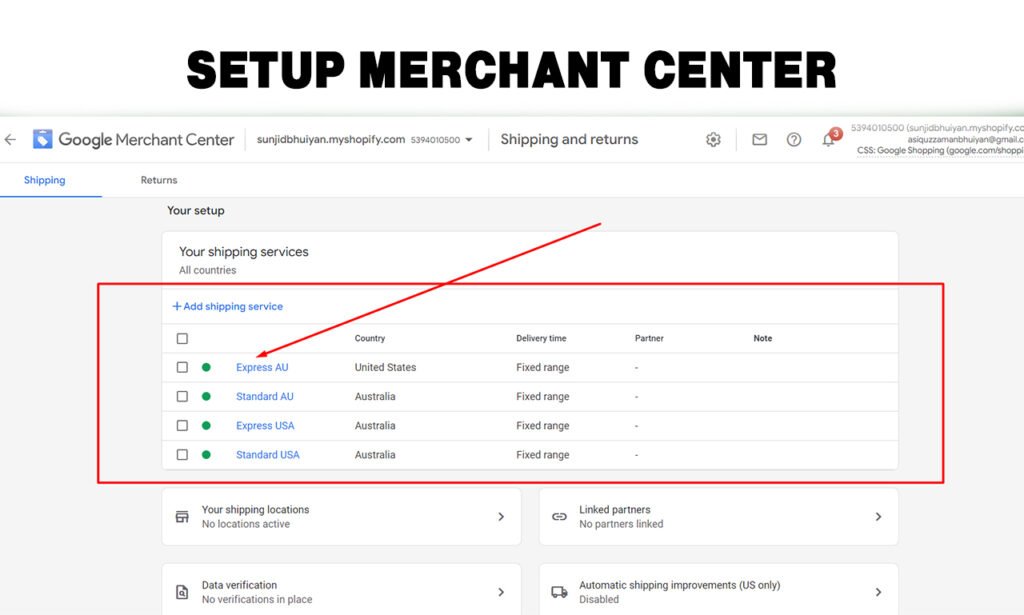Click the green status dot for Standard AU
The image size is (1024, 615).
[x=206, y=396]
